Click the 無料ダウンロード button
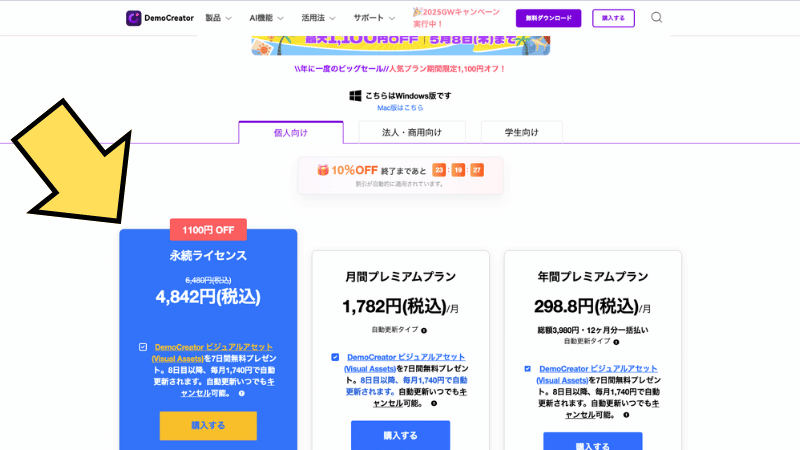This screenshot has height=450, width=800. coord(548,18)
